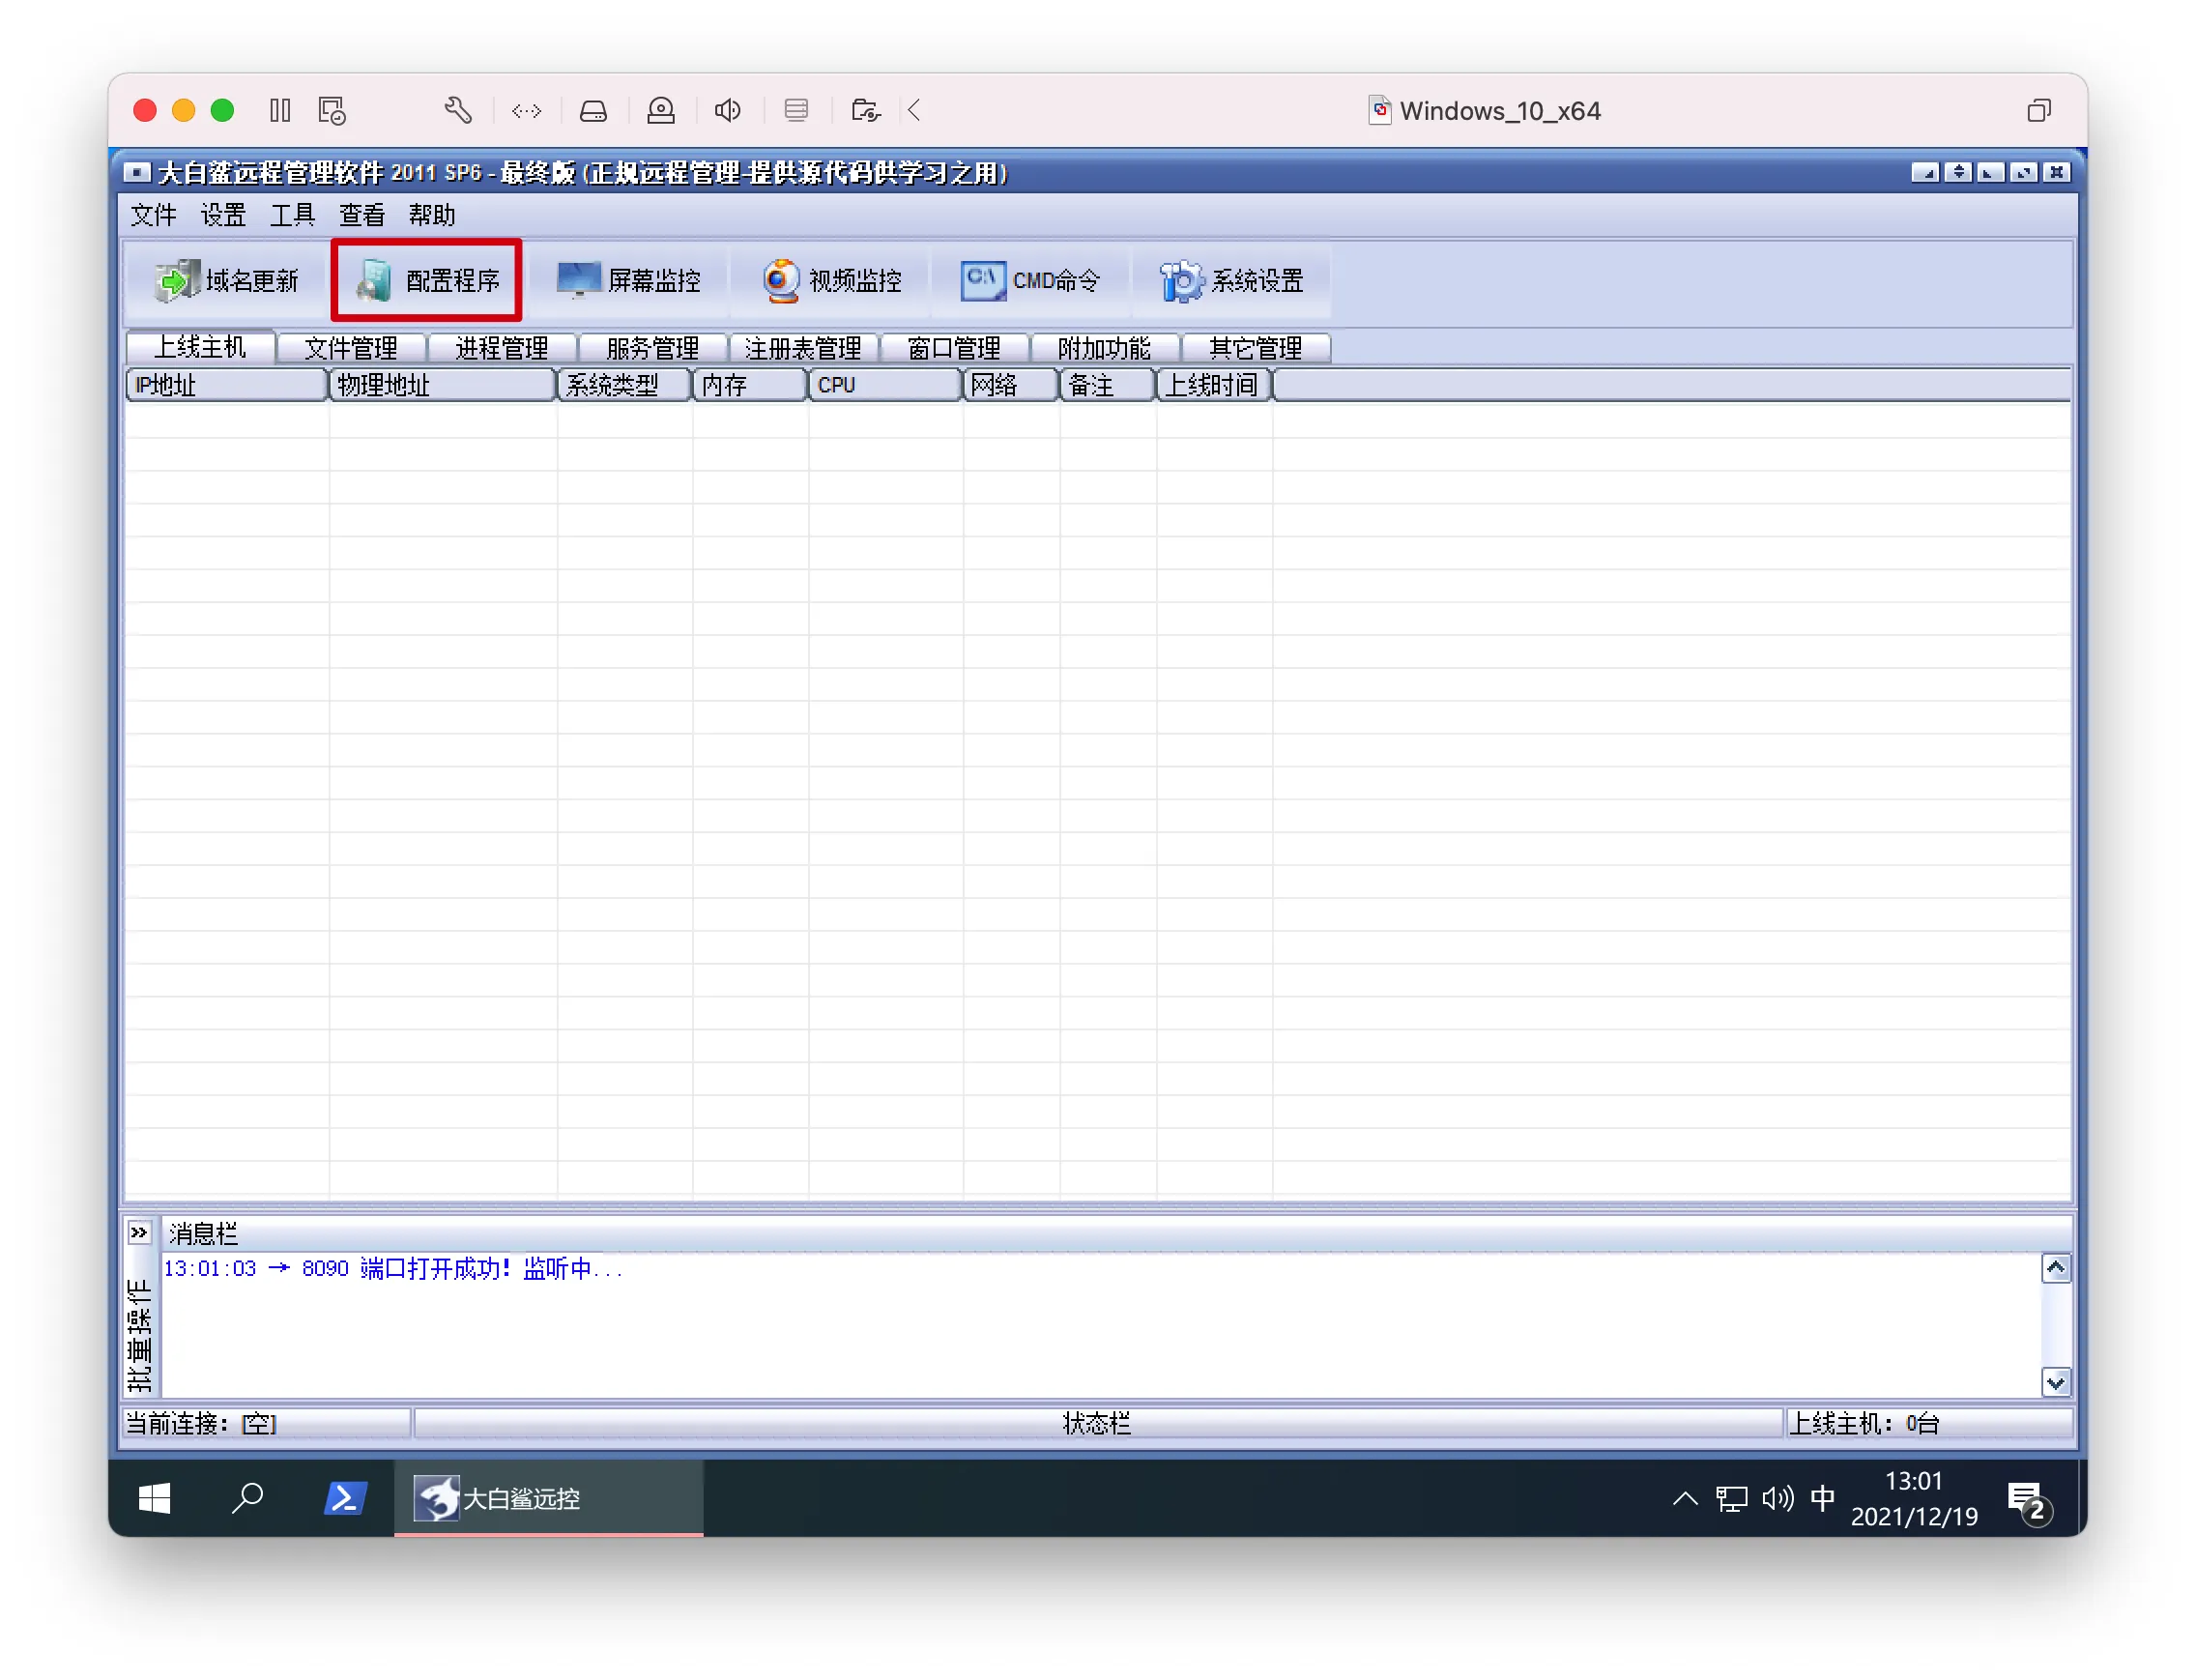Open the VM shared folders icon
This screenshot has width=2196, height=1680.
(866, 111)
